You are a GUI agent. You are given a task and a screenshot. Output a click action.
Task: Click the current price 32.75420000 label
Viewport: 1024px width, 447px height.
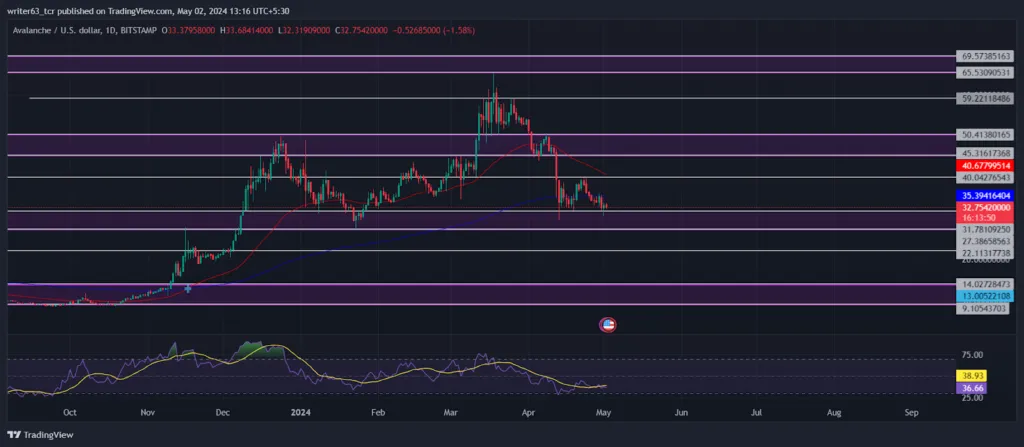click(x=984, y=208)
